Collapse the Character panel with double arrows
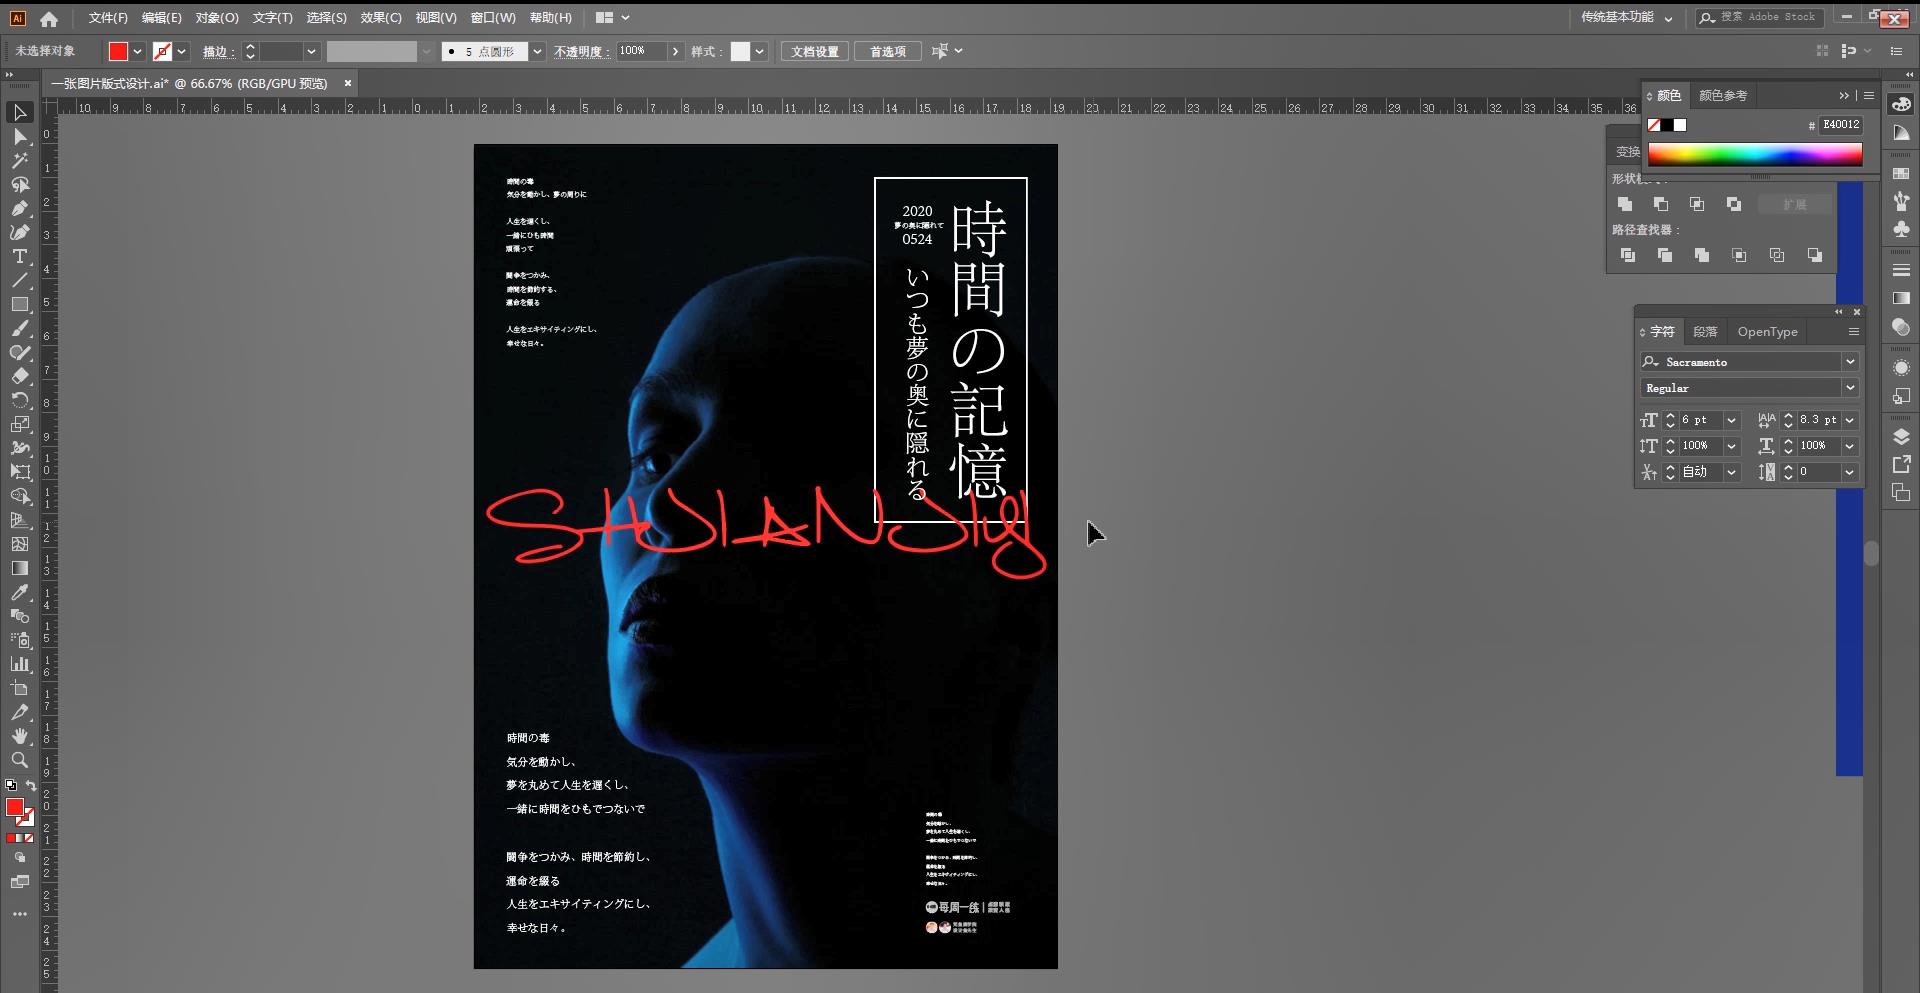This screenshot has height=993, width=1920. tap(1838, 312)
